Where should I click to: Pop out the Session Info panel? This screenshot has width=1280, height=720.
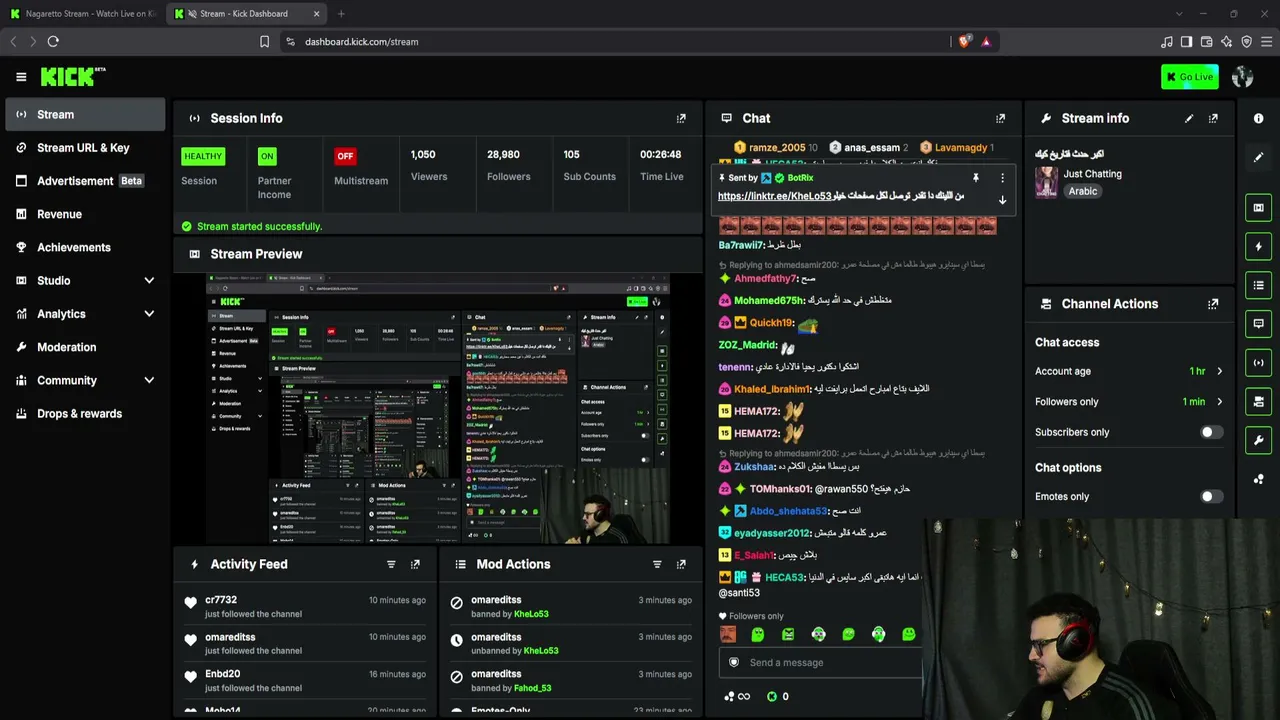681,118
